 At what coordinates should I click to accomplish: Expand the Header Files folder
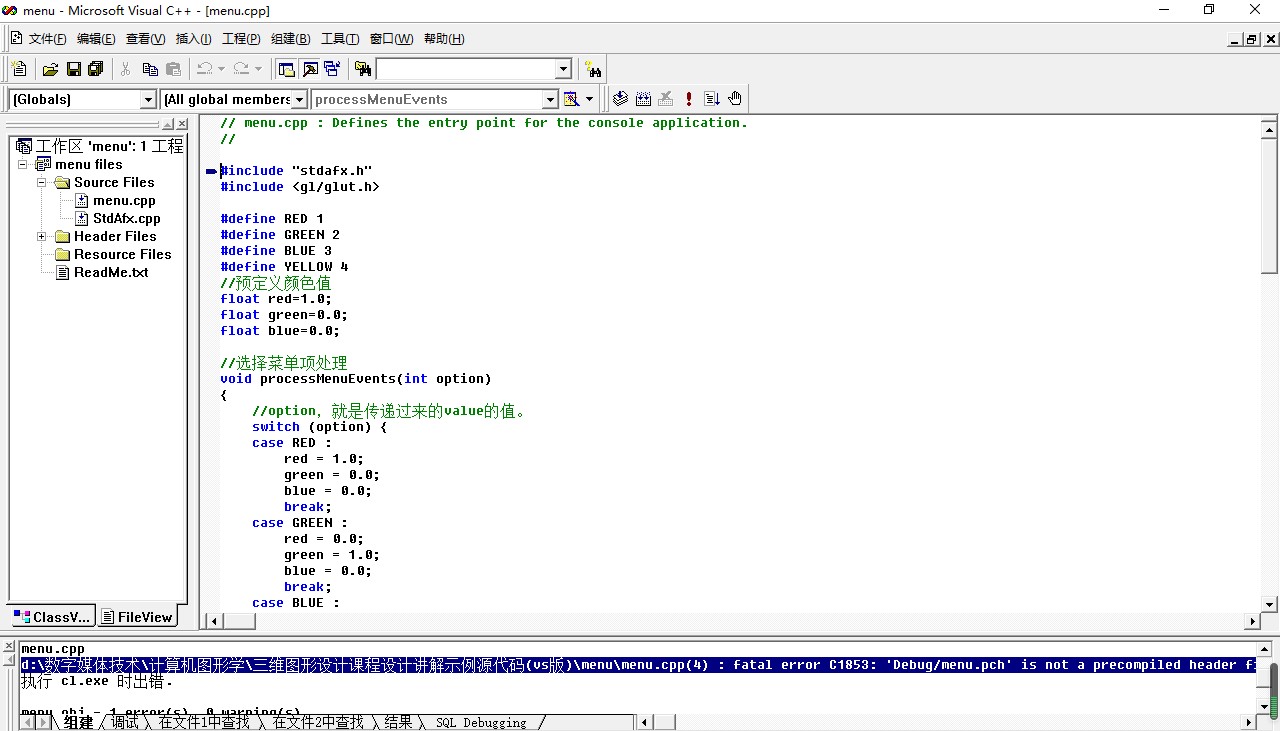tap(42, 237)
